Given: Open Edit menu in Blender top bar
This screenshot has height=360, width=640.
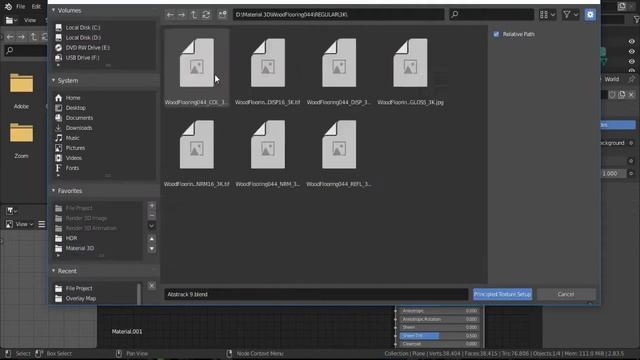Looking at the screenshot, I should 36,7.
